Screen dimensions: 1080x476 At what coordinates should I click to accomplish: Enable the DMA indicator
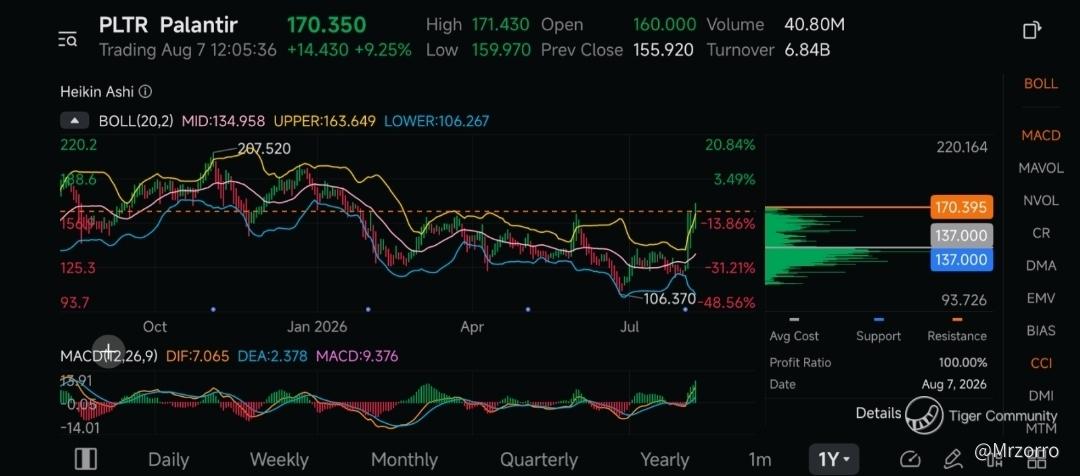pos(1040,265)
